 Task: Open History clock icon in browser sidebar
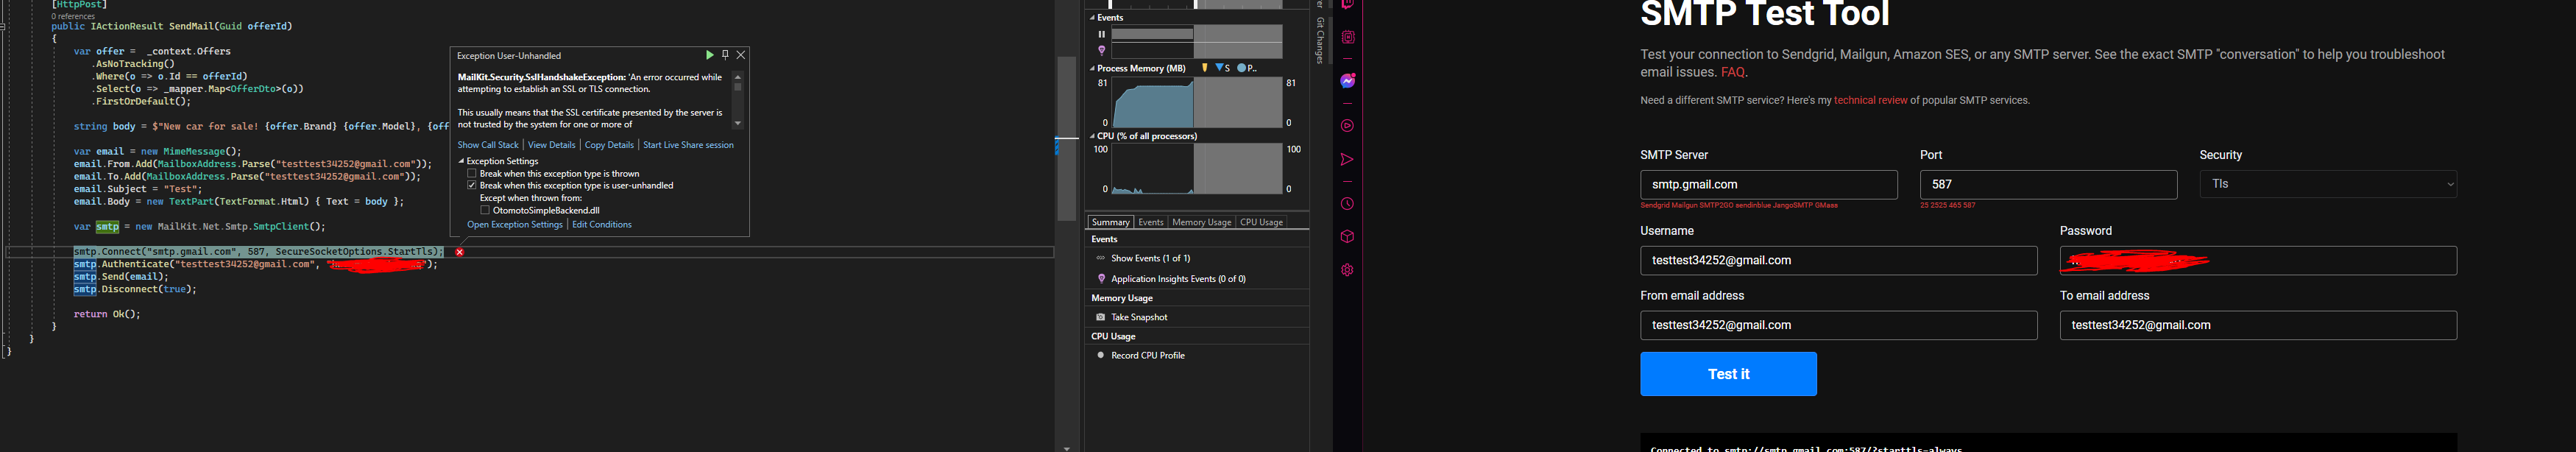1348,204
